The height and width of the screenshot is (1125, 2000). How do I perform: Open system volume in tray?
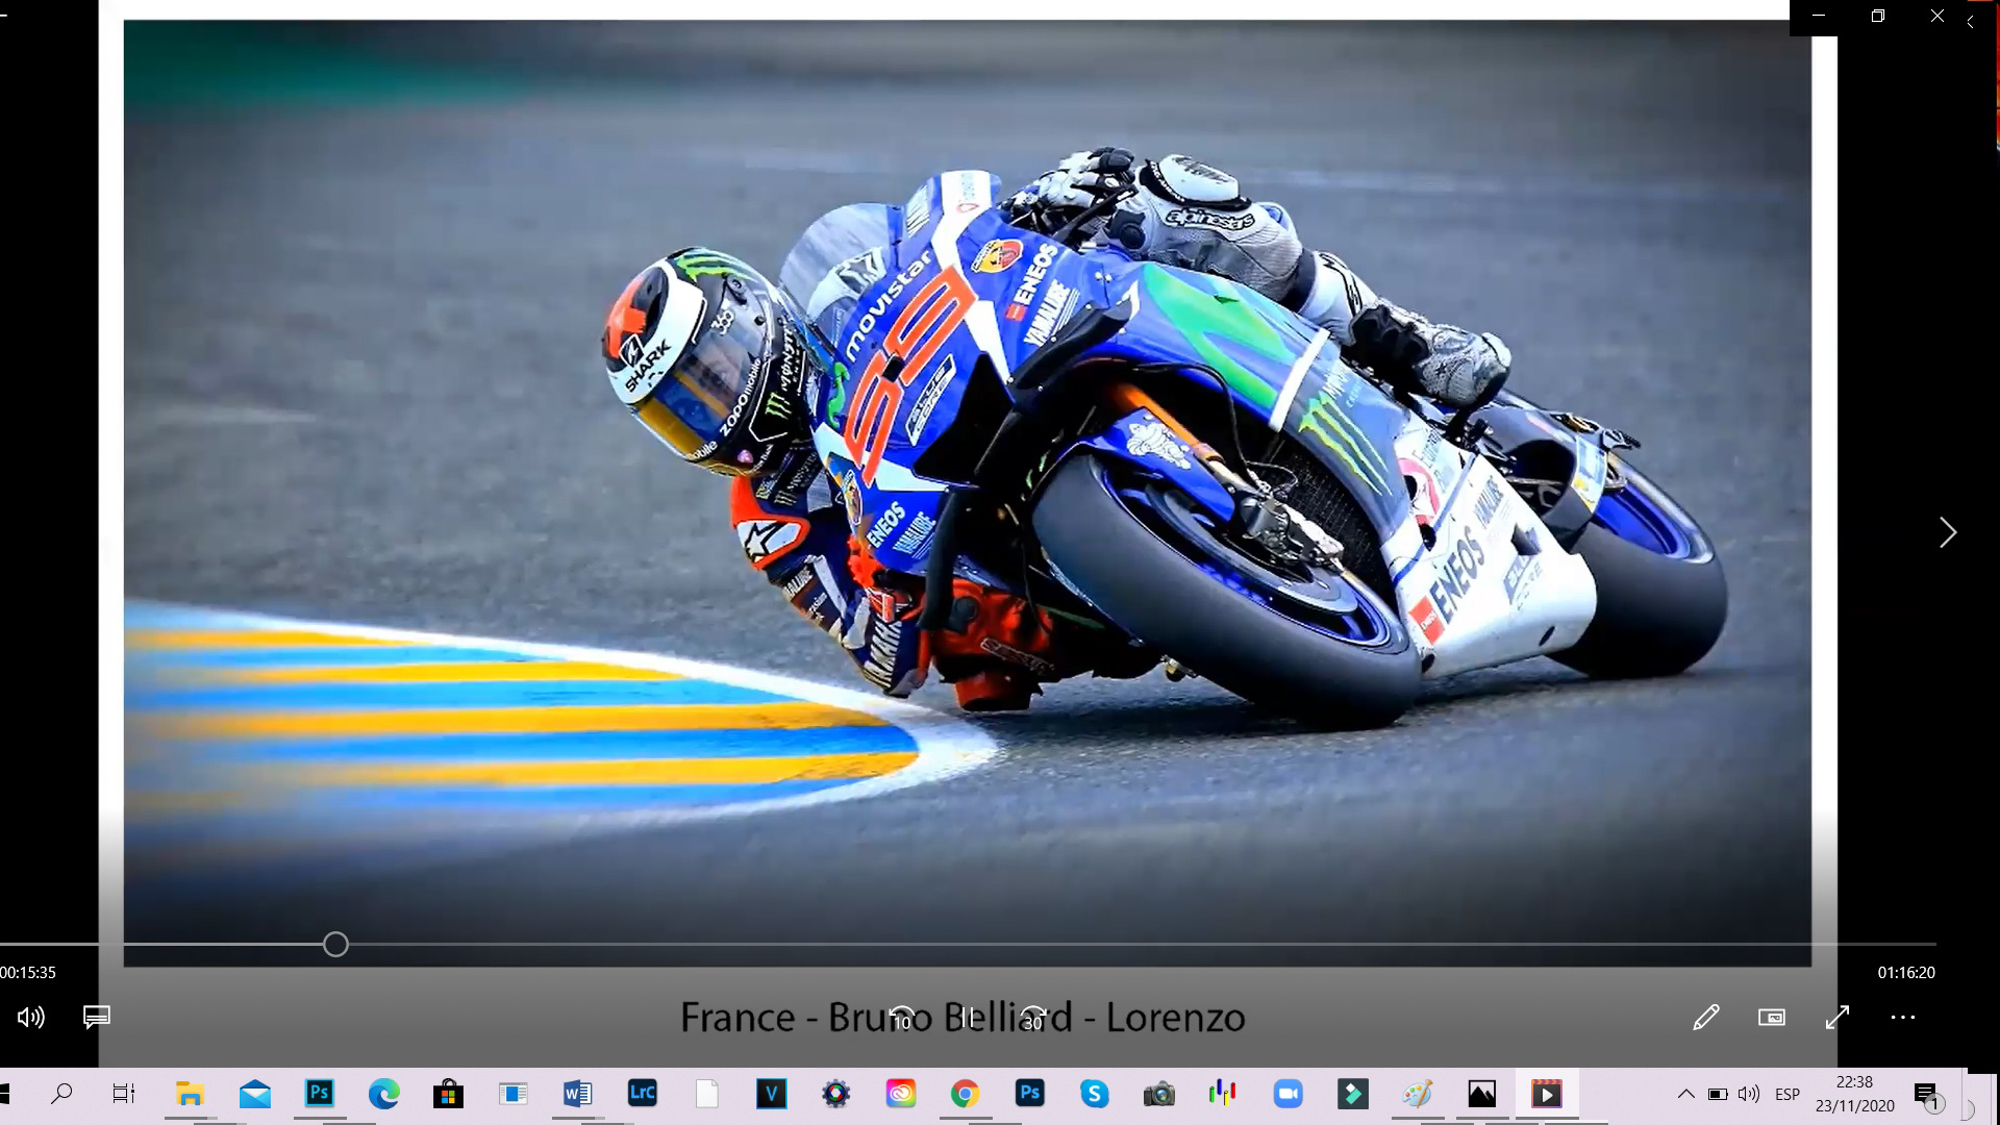point(1748,1094)
